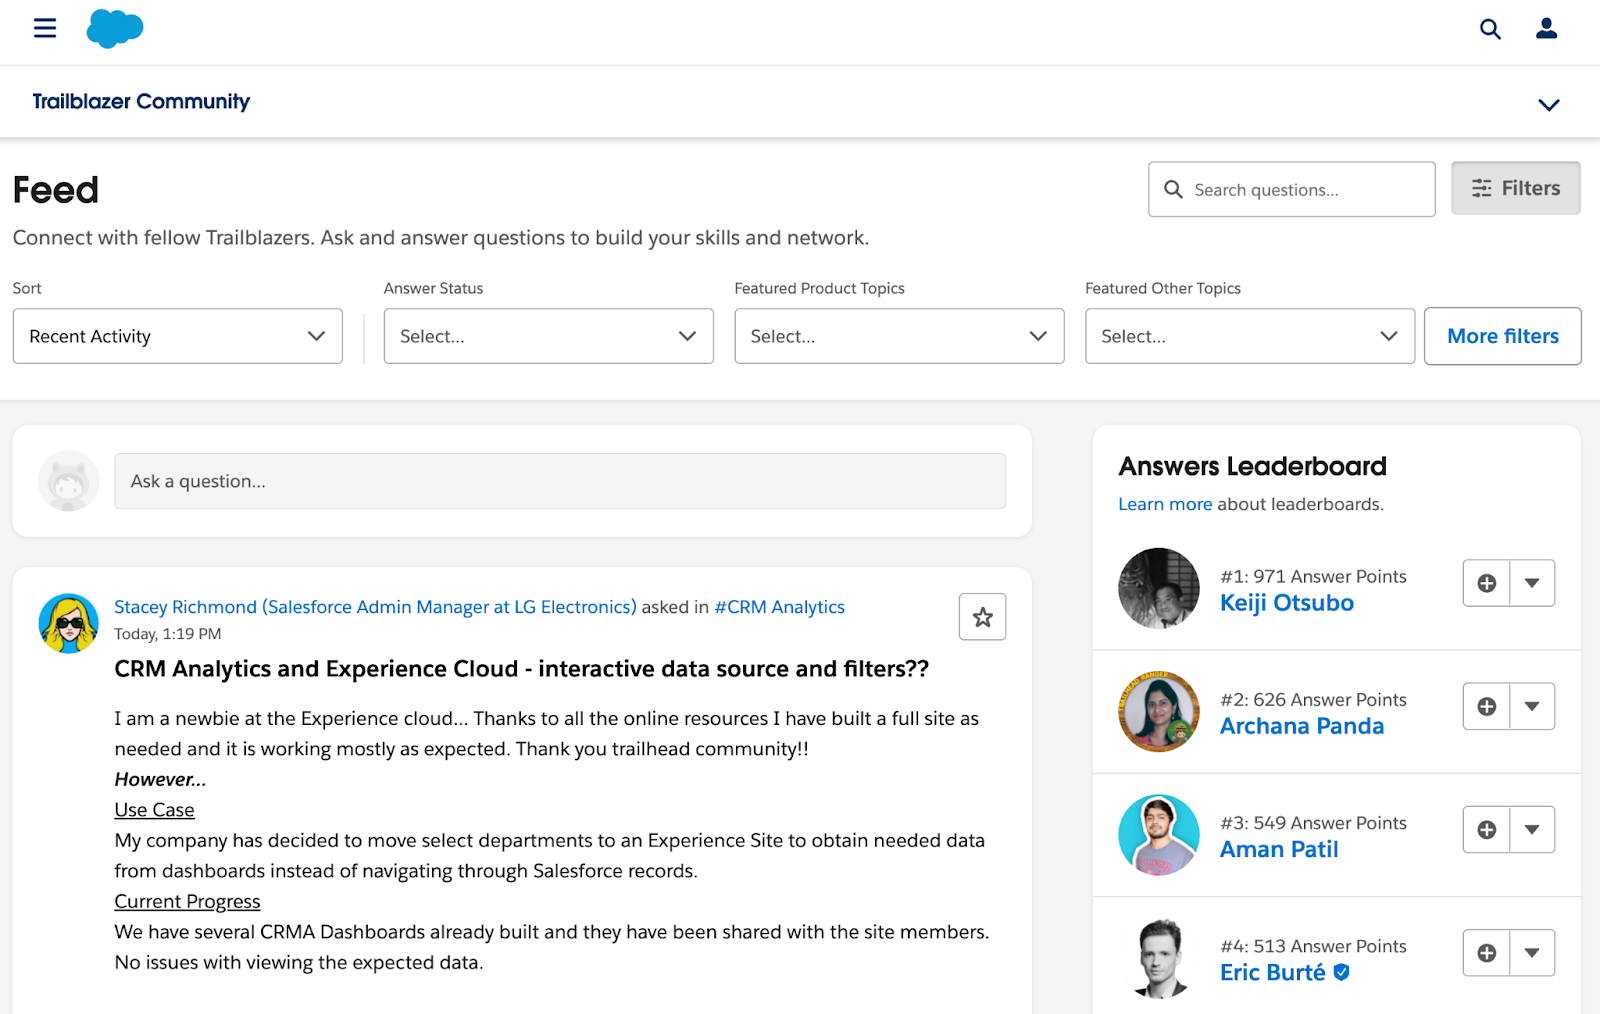The width and height of the screenshot is (1600, 1014).
Task: Open the search magnifier in header
Action: (1490, 29)
